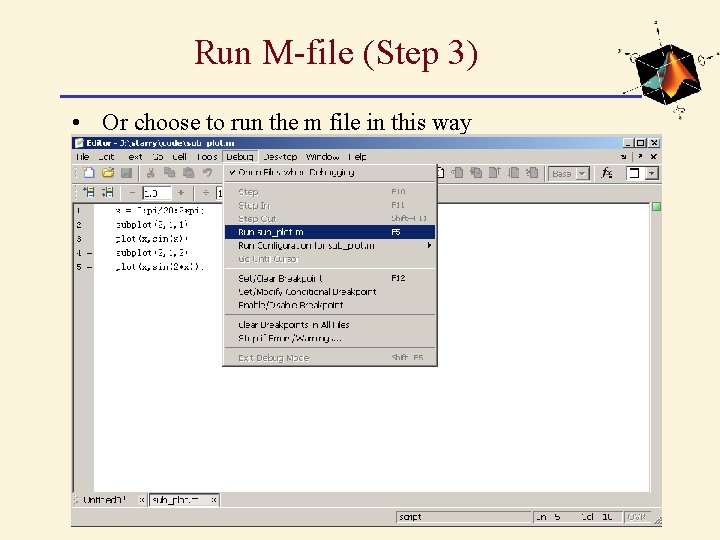The width and height of the screenshot is (720, 540).
Task: Click the Step In debug toolbar icon
Action: (x=476, y=173)
